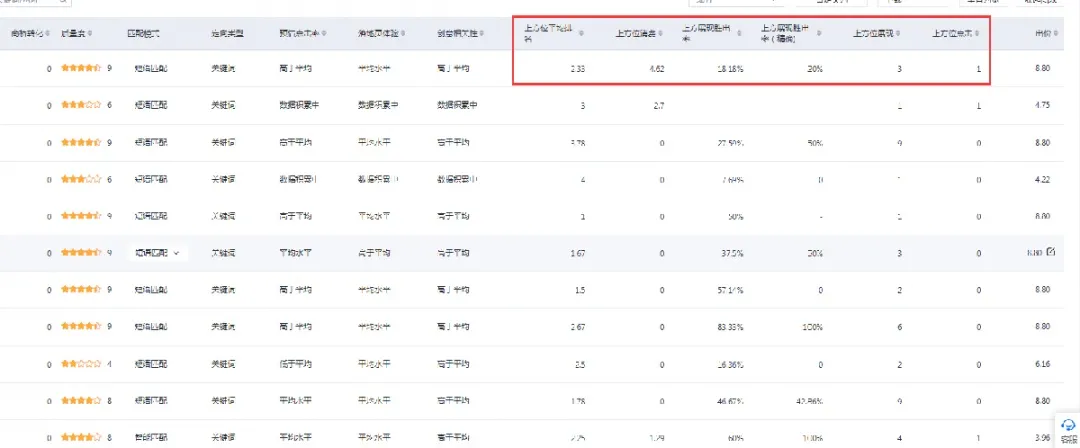Sort by the 商桥转化 column arrow icon
This screenshot has height=448, width=1080.
(x=48, y=33)
